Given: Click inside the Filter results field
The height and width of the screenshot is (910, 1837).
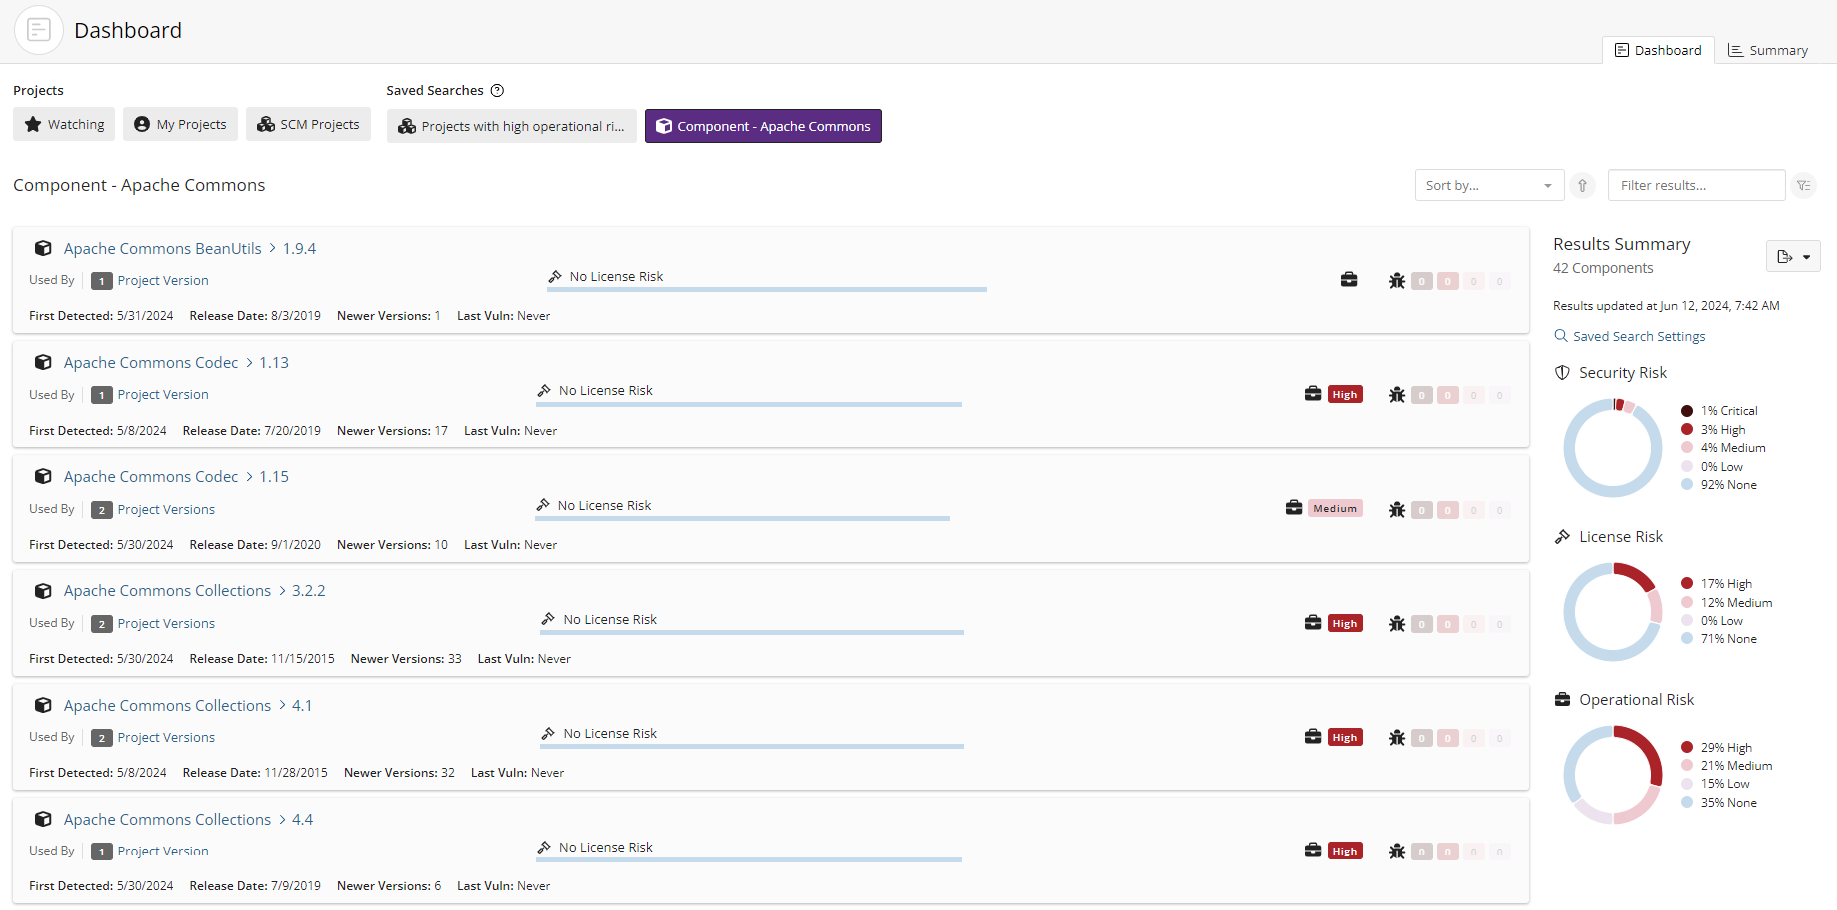Looking at the screenshot, I should pos(1696,185).
